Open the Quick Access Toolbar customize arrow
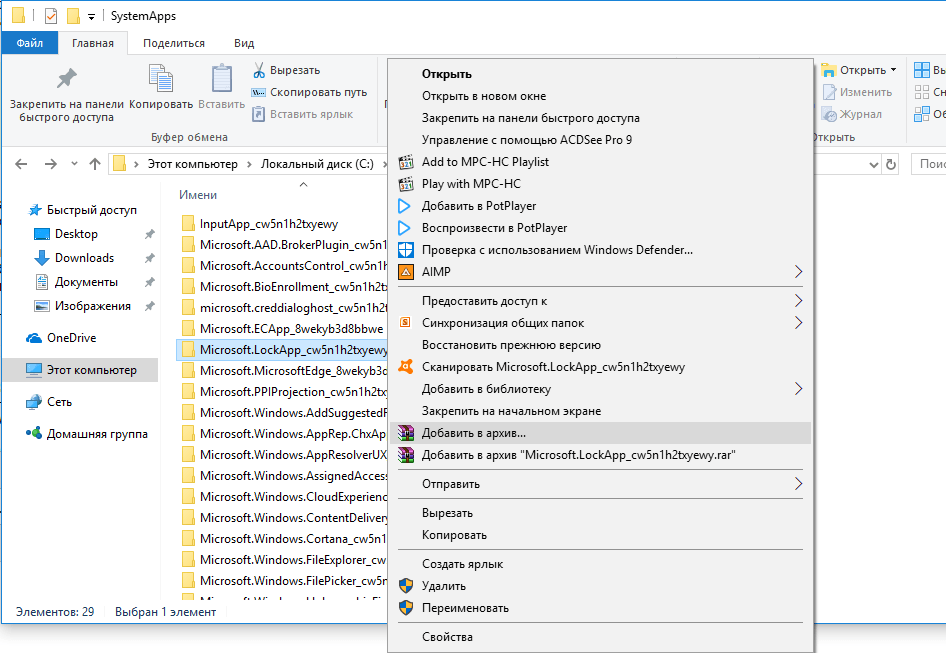This screenshot has height=653, width=946. [x=91, y=17]
